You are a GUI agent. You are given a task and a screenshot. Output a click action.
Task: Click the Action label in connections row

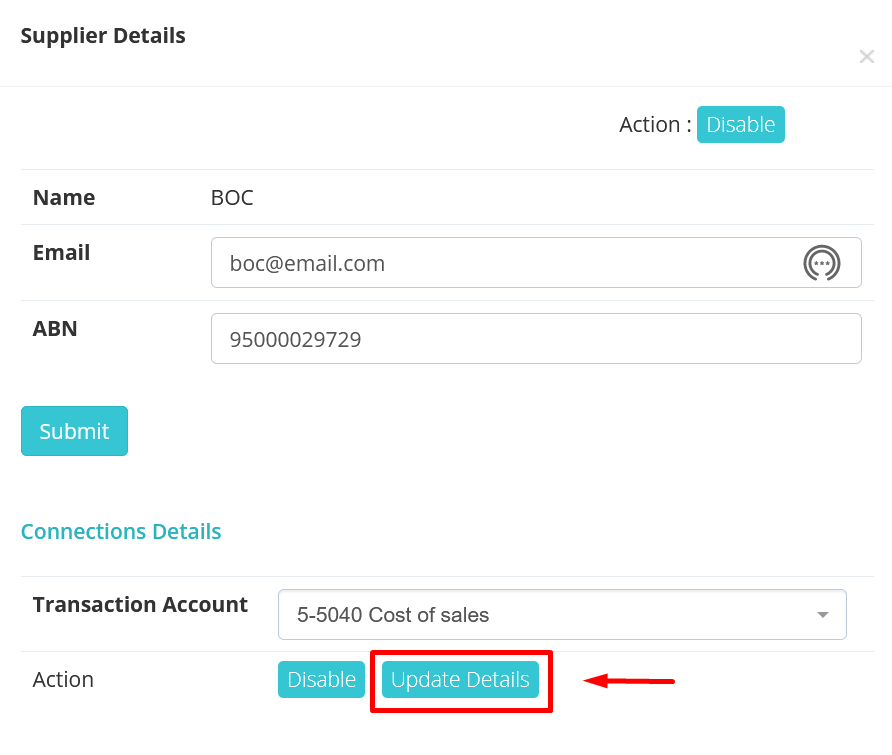[63, 680]
